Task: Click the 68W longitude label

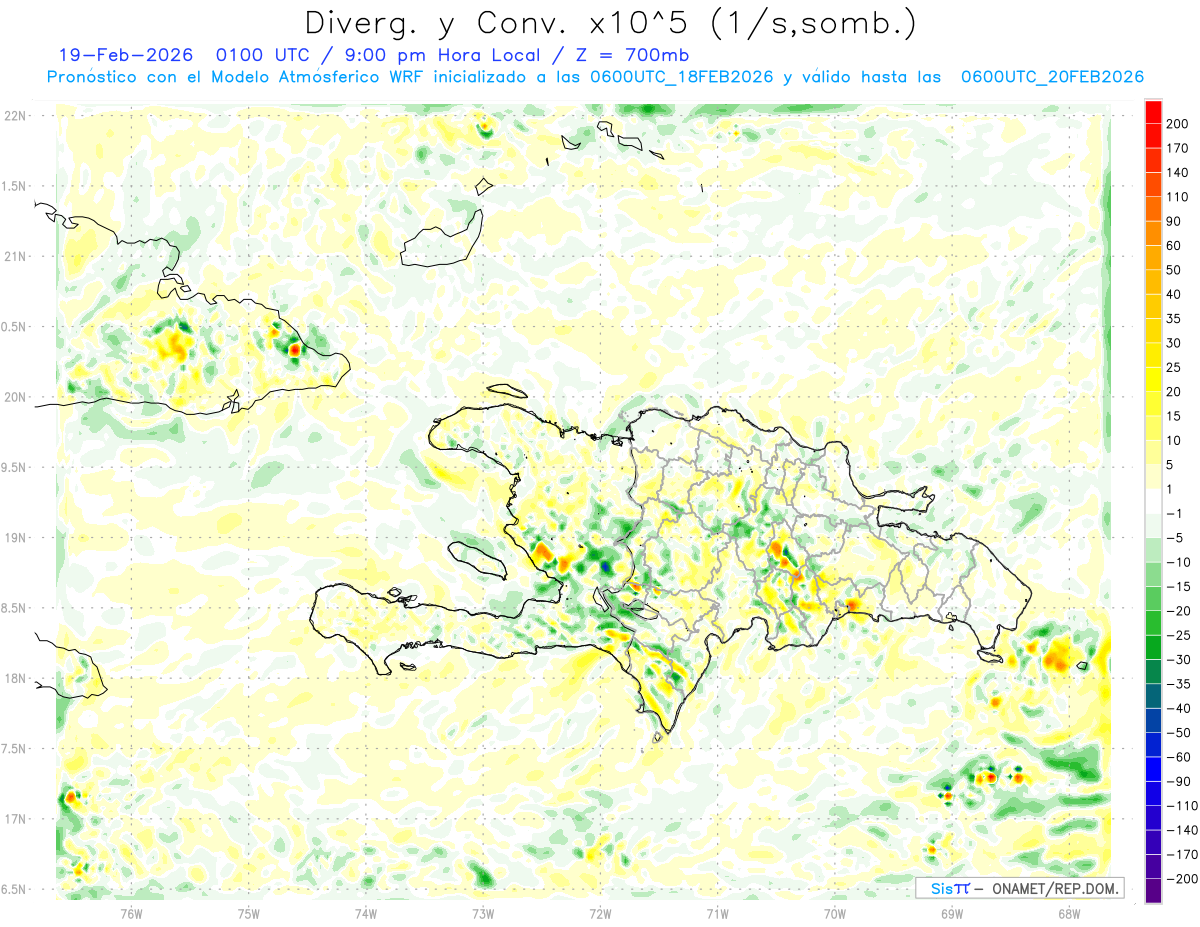Action: click(x=1068, y=913)
